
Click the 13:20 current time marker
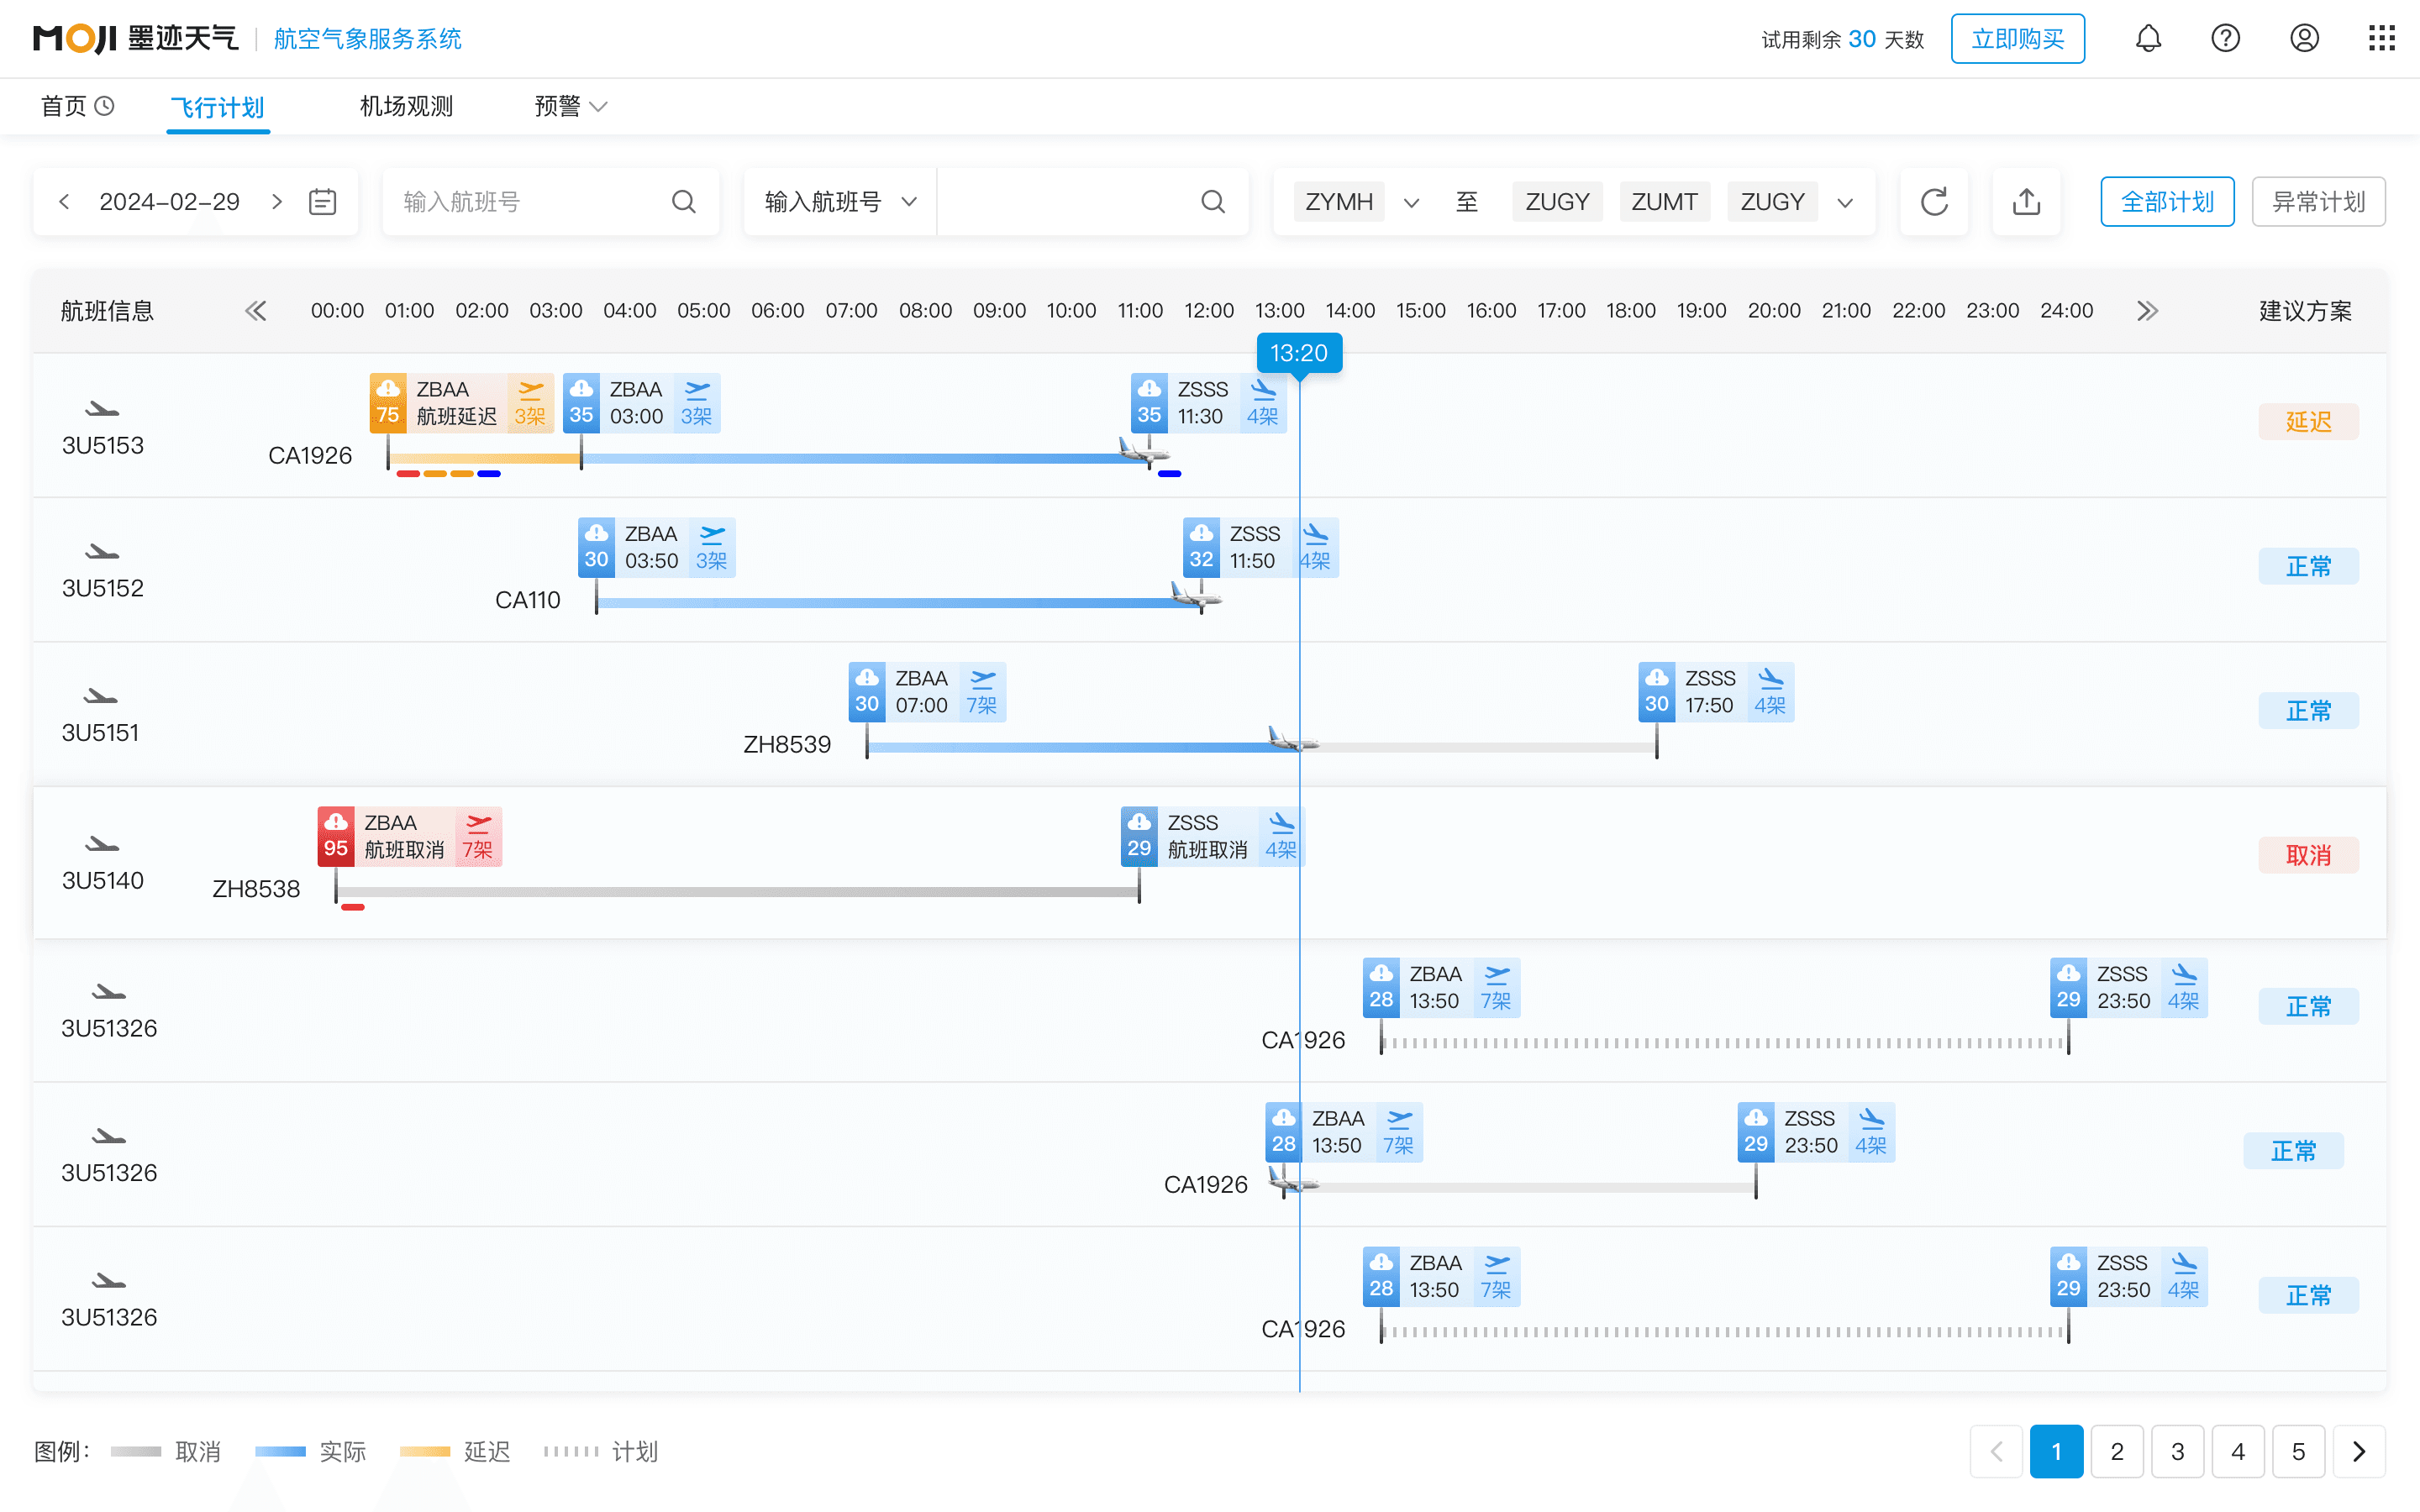pos(1298,353)
